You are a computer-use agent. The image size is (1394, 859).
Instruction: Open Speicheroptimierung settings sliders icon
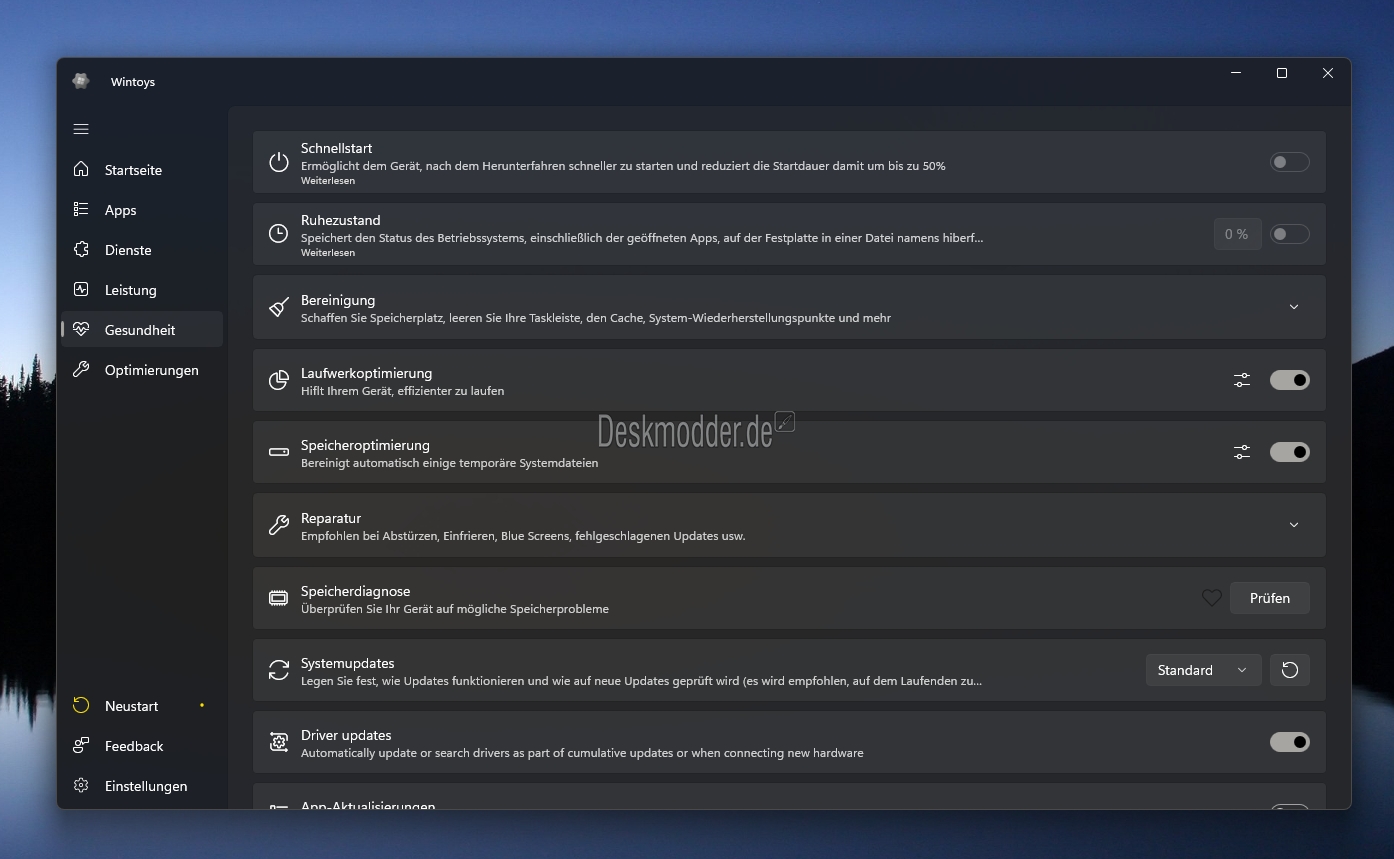1241,452
